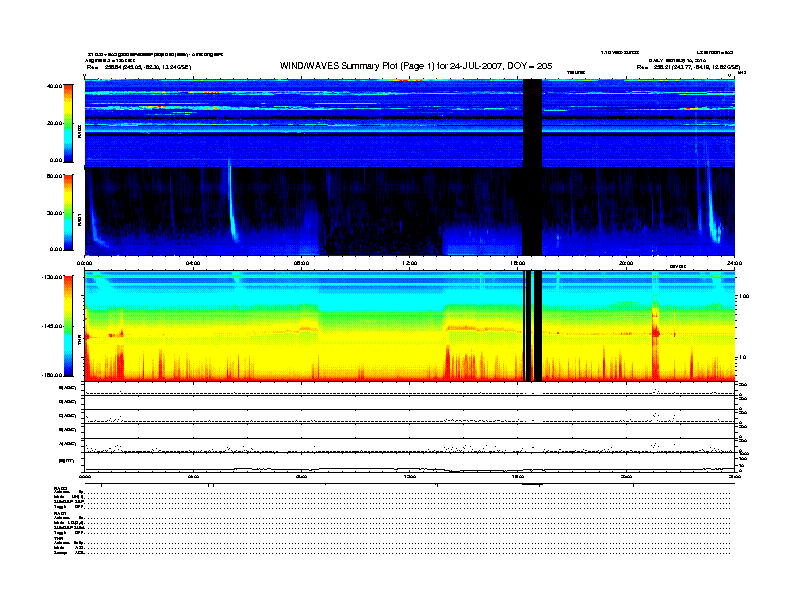Click the 100 label on TNR right axis
The width and height of the screenshot is (792, 612).
744,296
